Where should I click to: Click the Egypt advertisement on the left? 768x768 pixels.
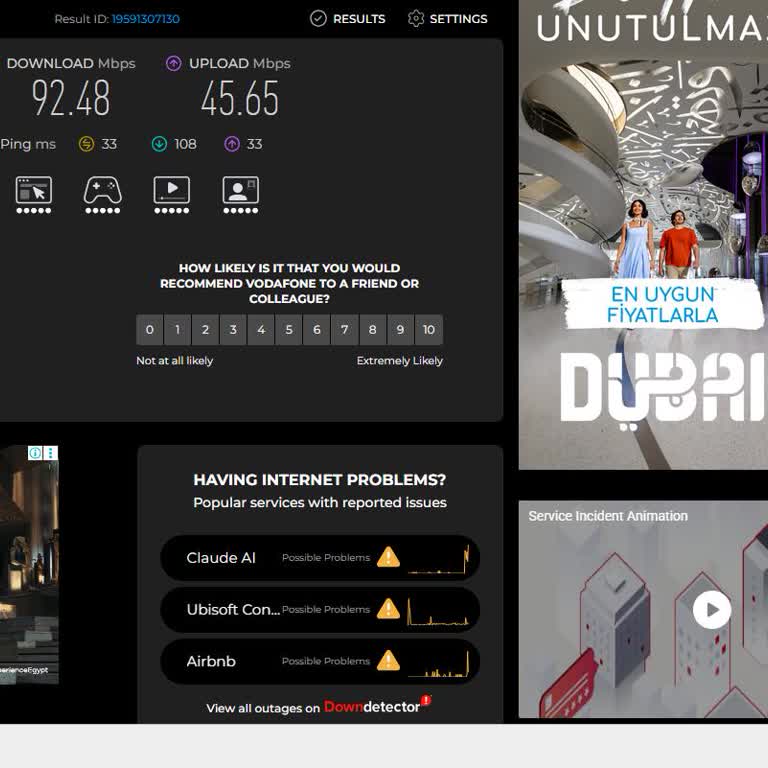click(29, 564)
